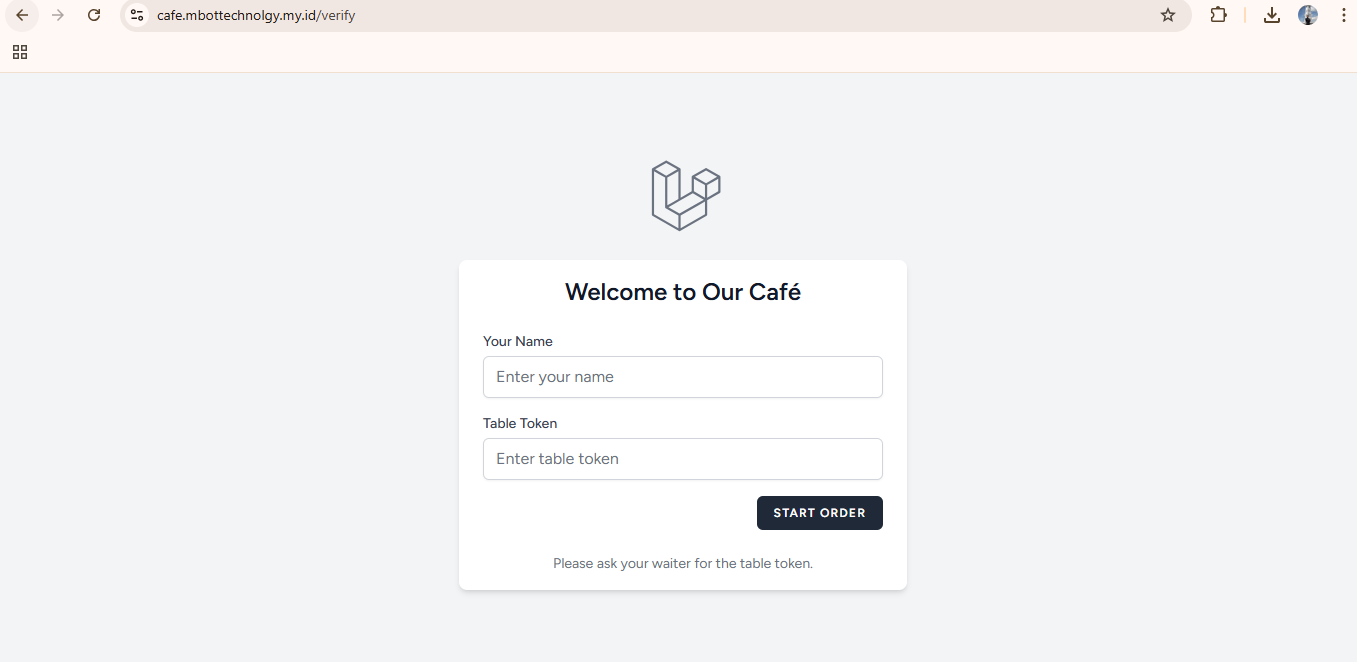Focus the Enter table token field
Viewport: 1357px width, 662px height.
click(x=683, y=458)
